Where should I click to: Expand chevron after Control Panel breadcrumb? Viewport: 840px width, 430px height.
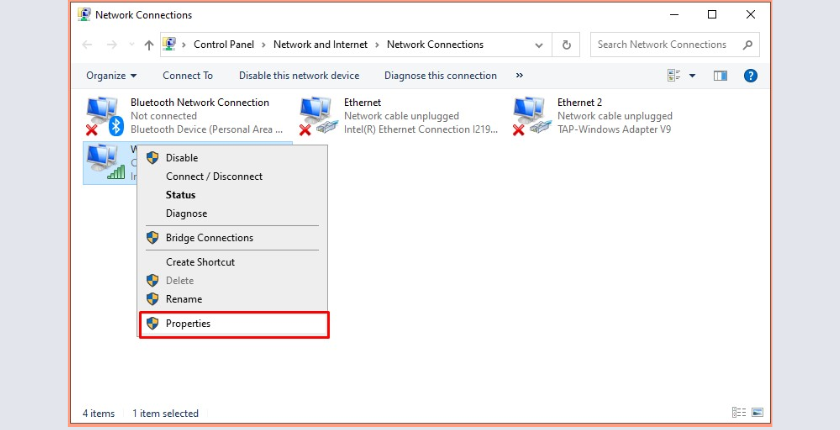[264, 44]
